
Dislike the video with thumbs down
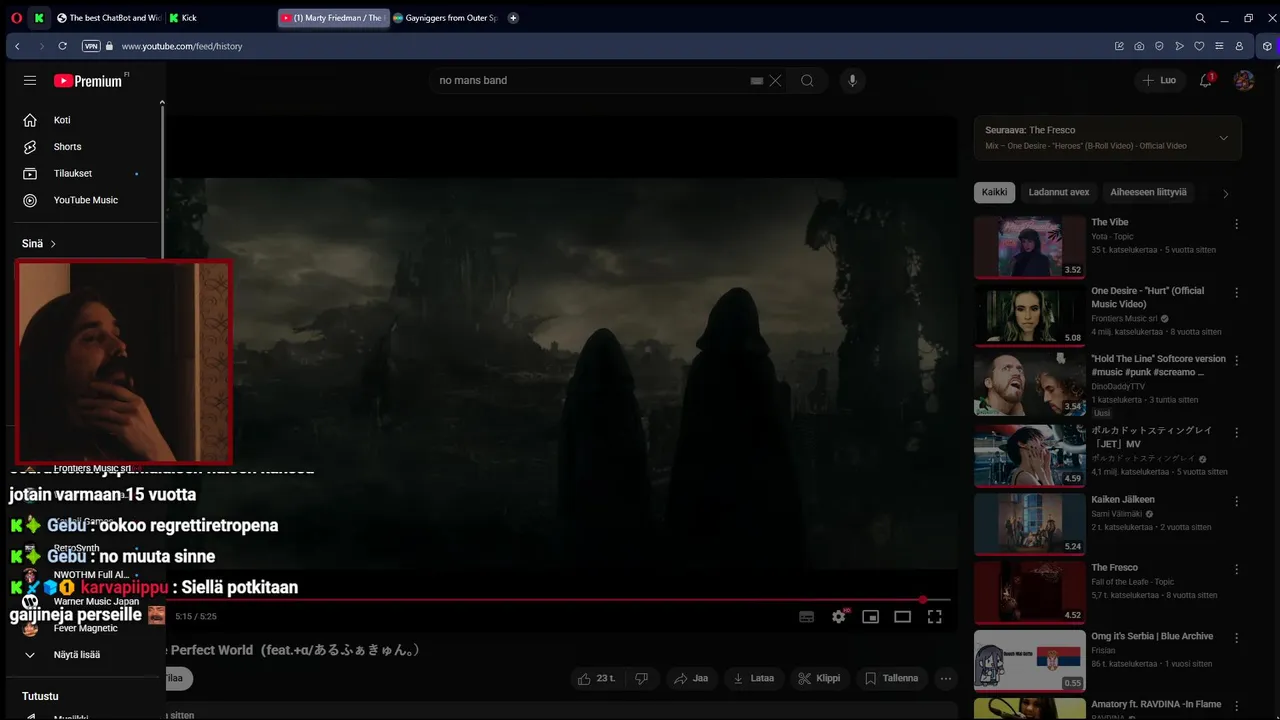[x=641, y=678]
